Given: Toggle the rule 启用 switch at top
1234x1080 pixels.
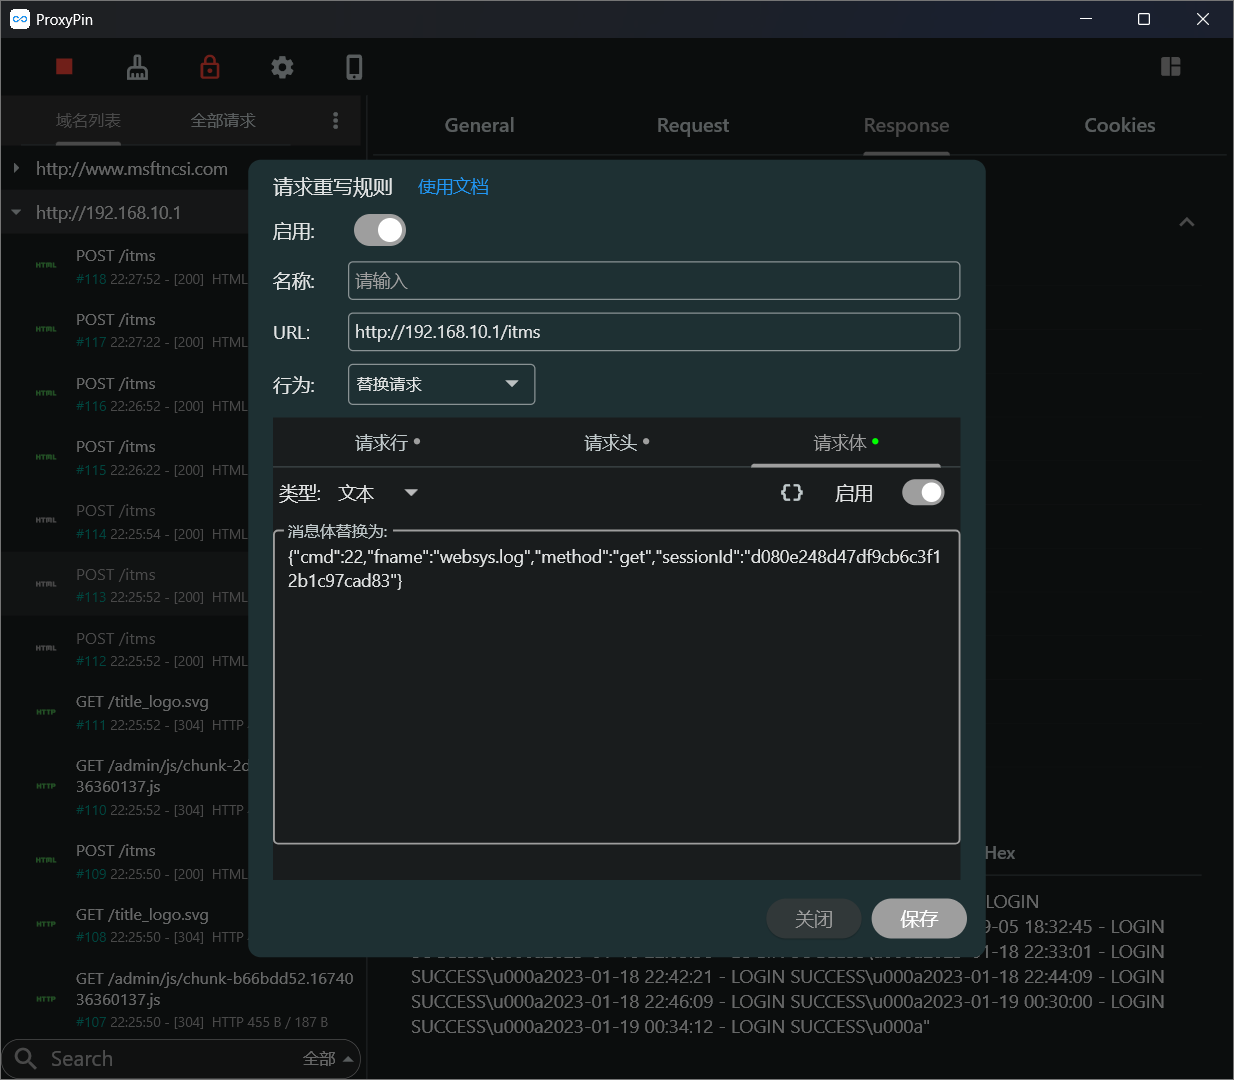Looking at the screenshot, I should click(380, 231).
